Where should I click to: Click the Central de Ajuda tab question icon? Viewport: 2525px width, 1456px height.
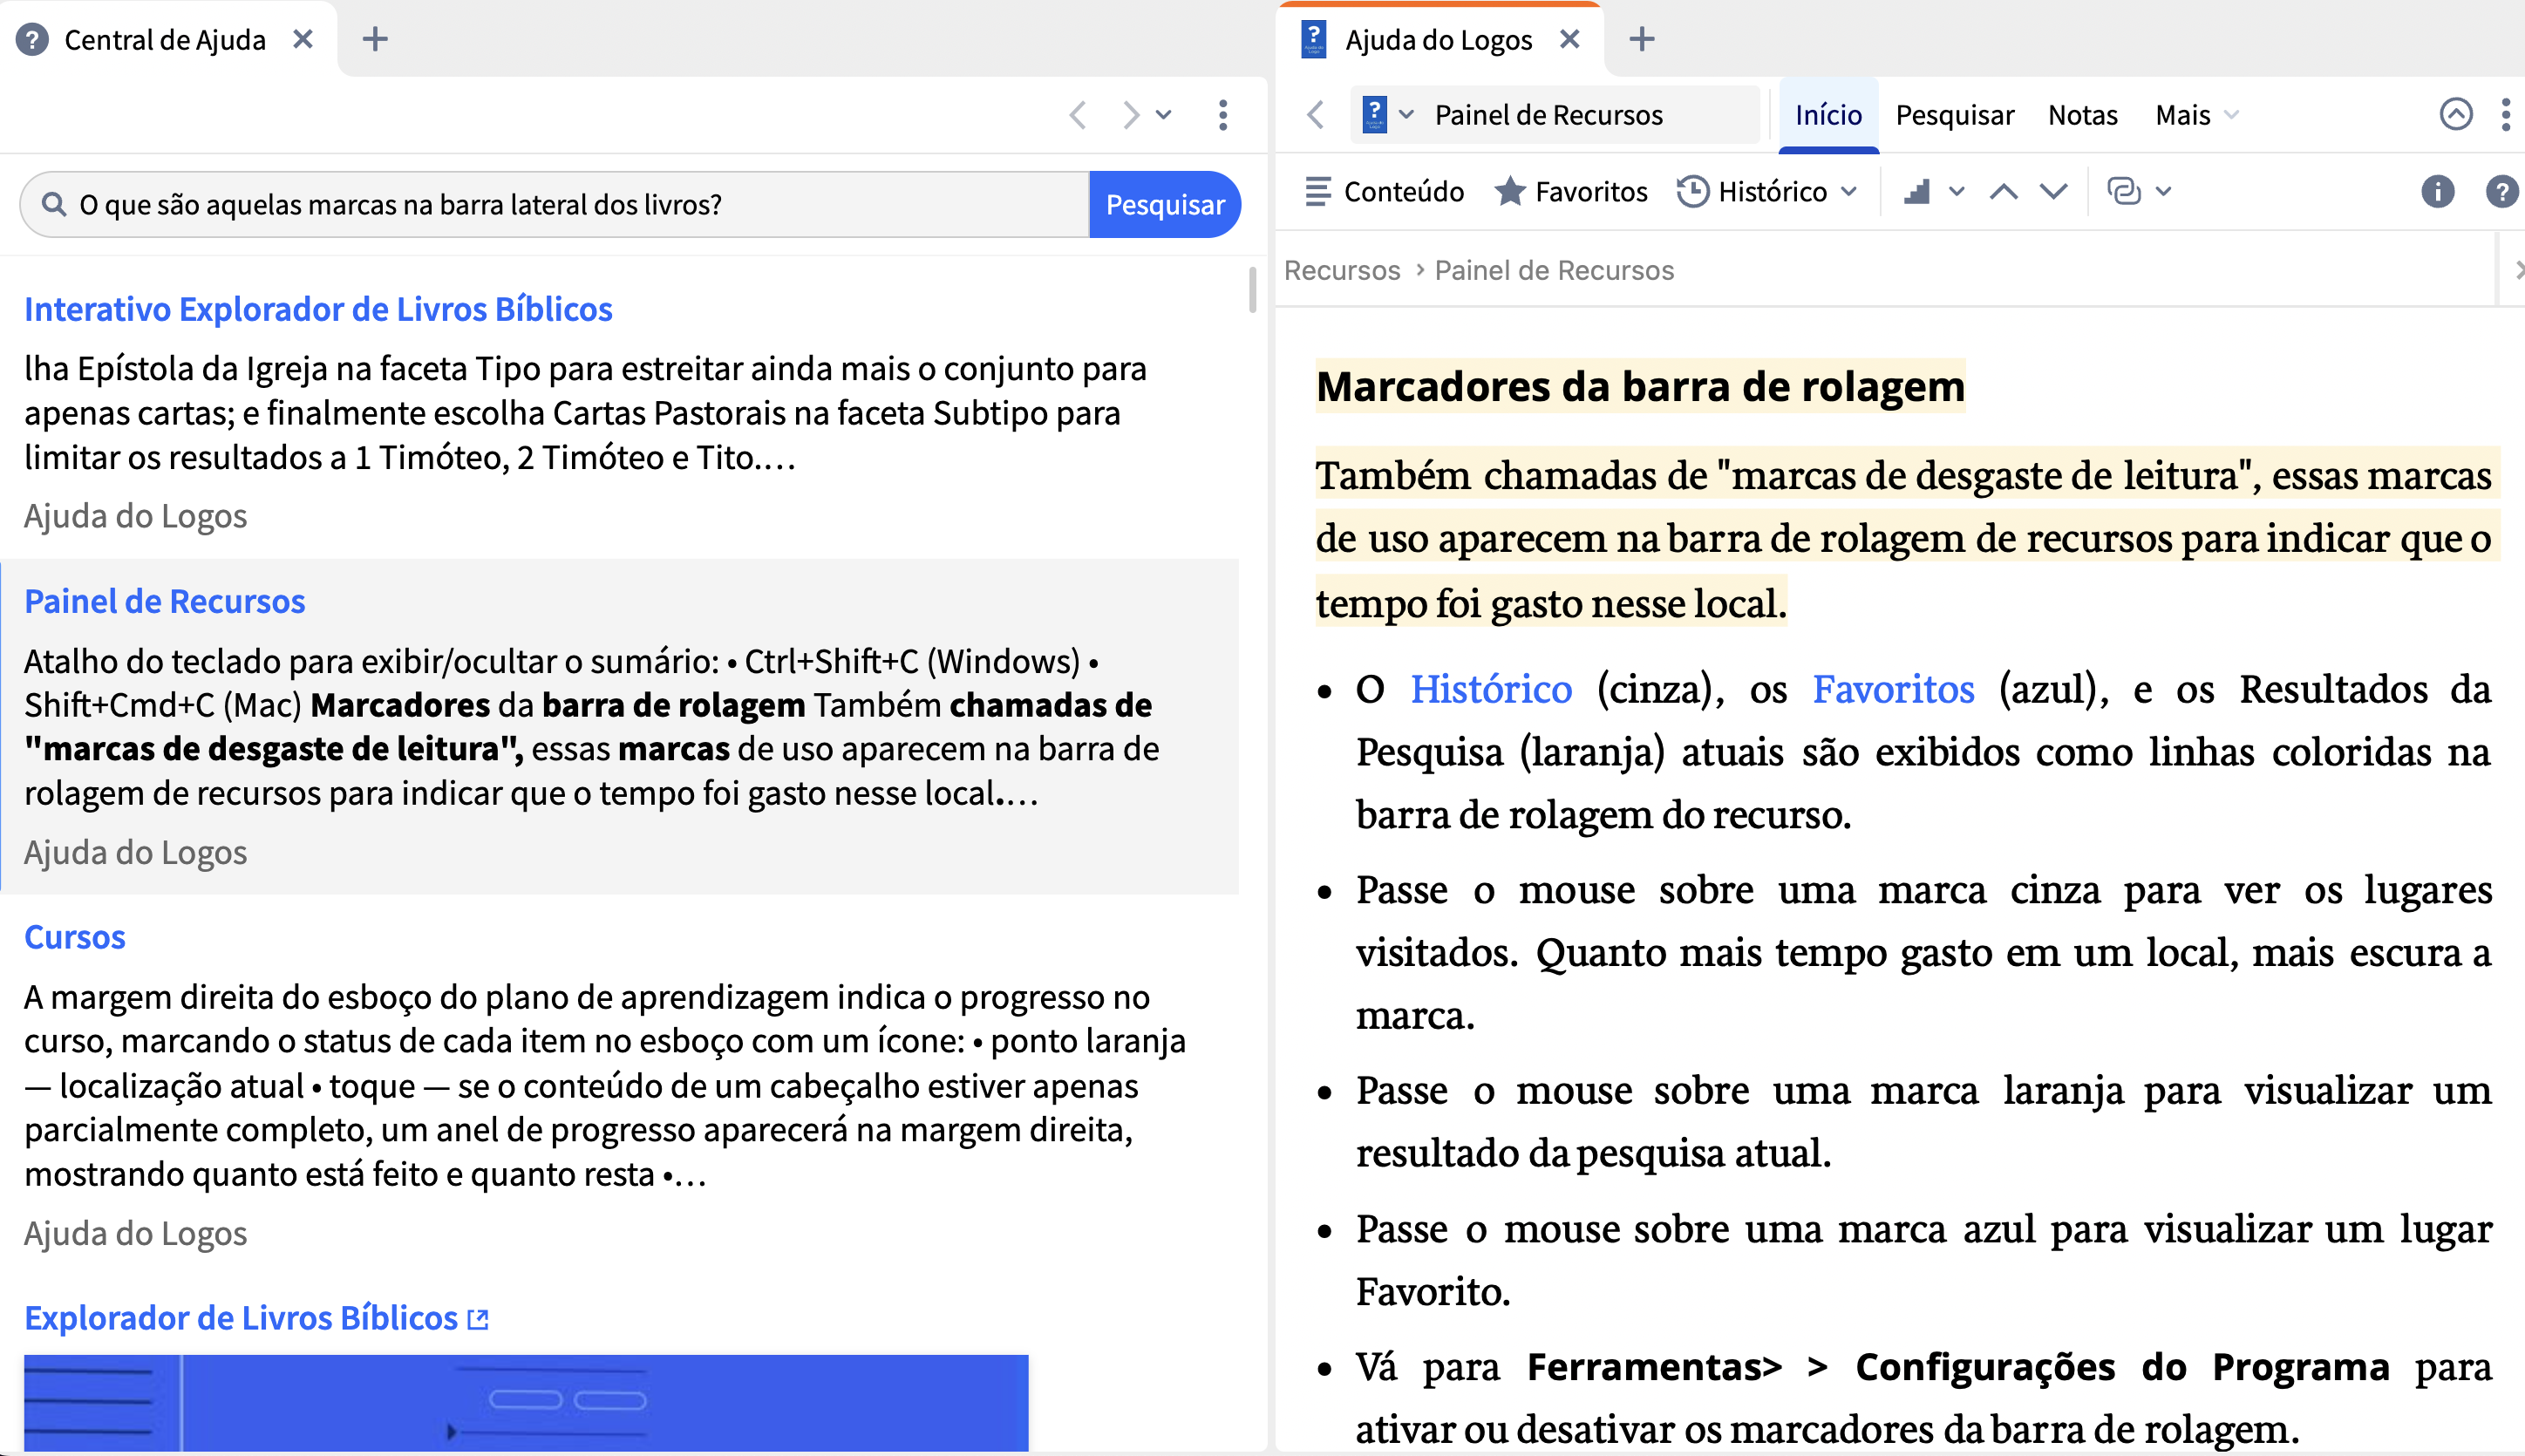click(x=32, y=40)
